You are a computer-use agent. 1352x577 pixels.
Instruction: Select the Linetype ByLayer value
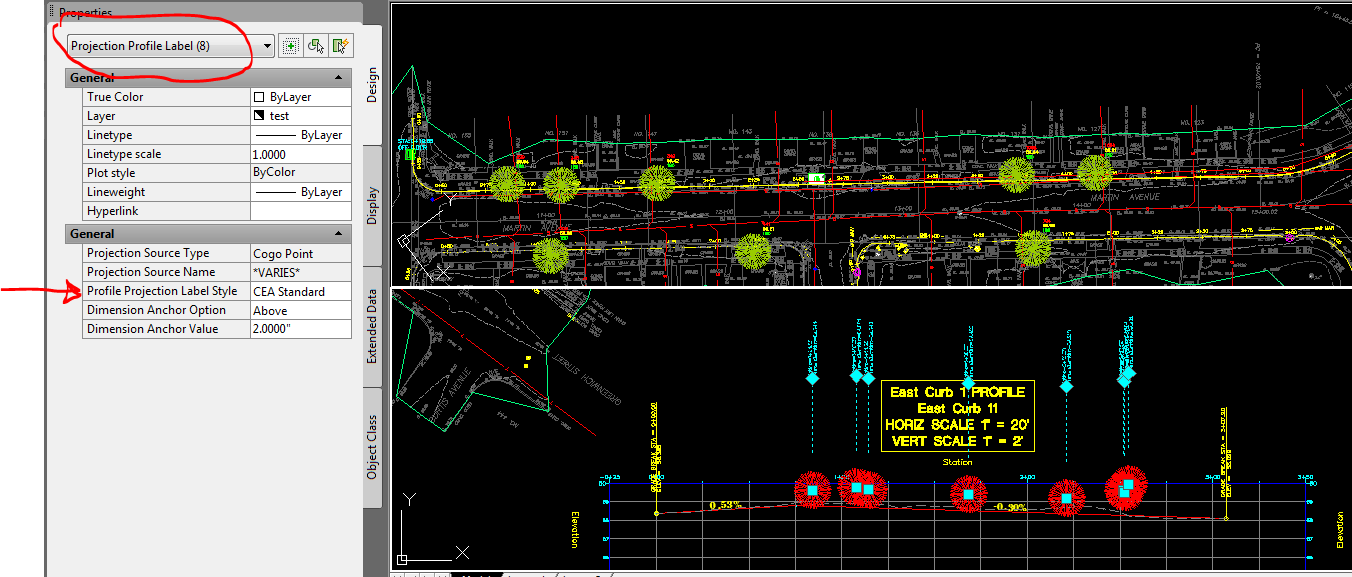300,135
